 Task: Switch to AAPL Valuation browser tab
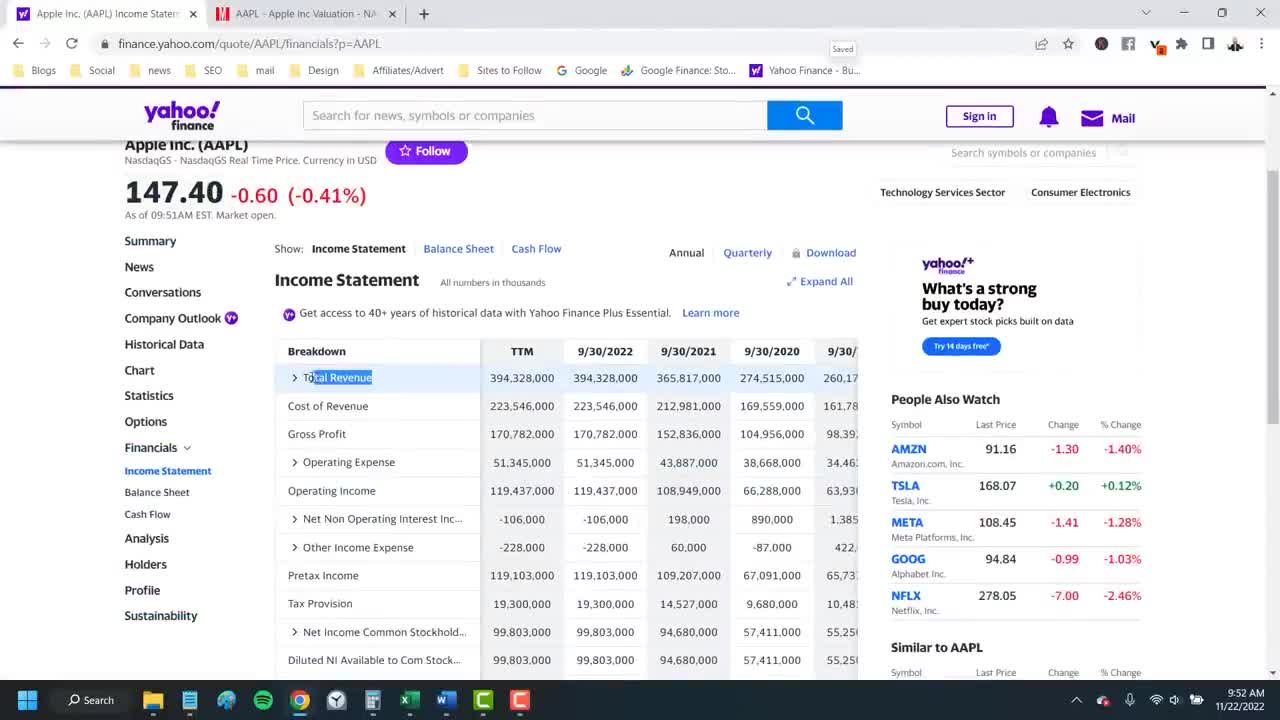304,14
